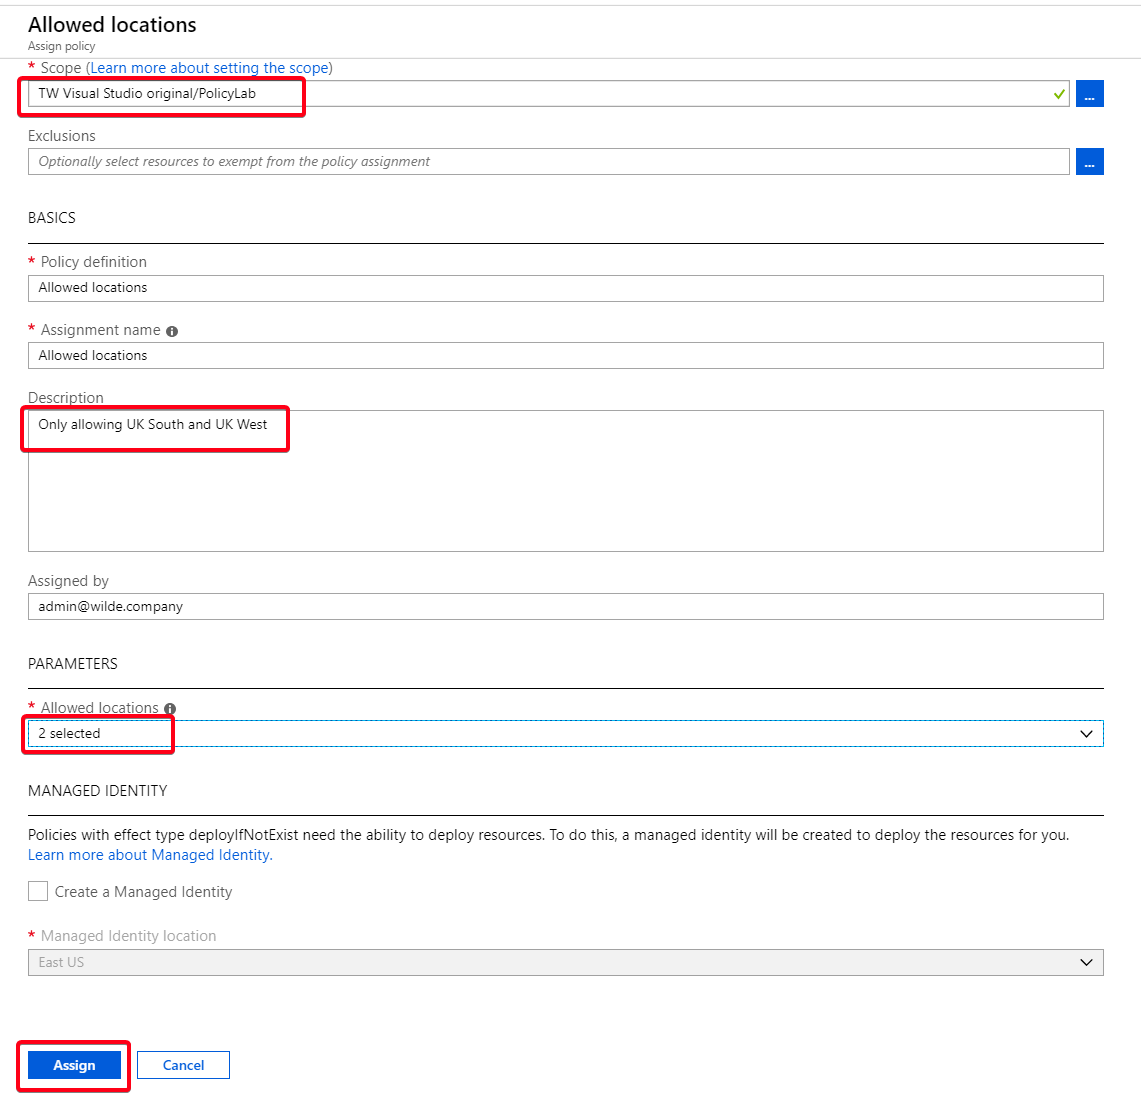Click the info icon next to Assignment name

(x=171, y=330)
